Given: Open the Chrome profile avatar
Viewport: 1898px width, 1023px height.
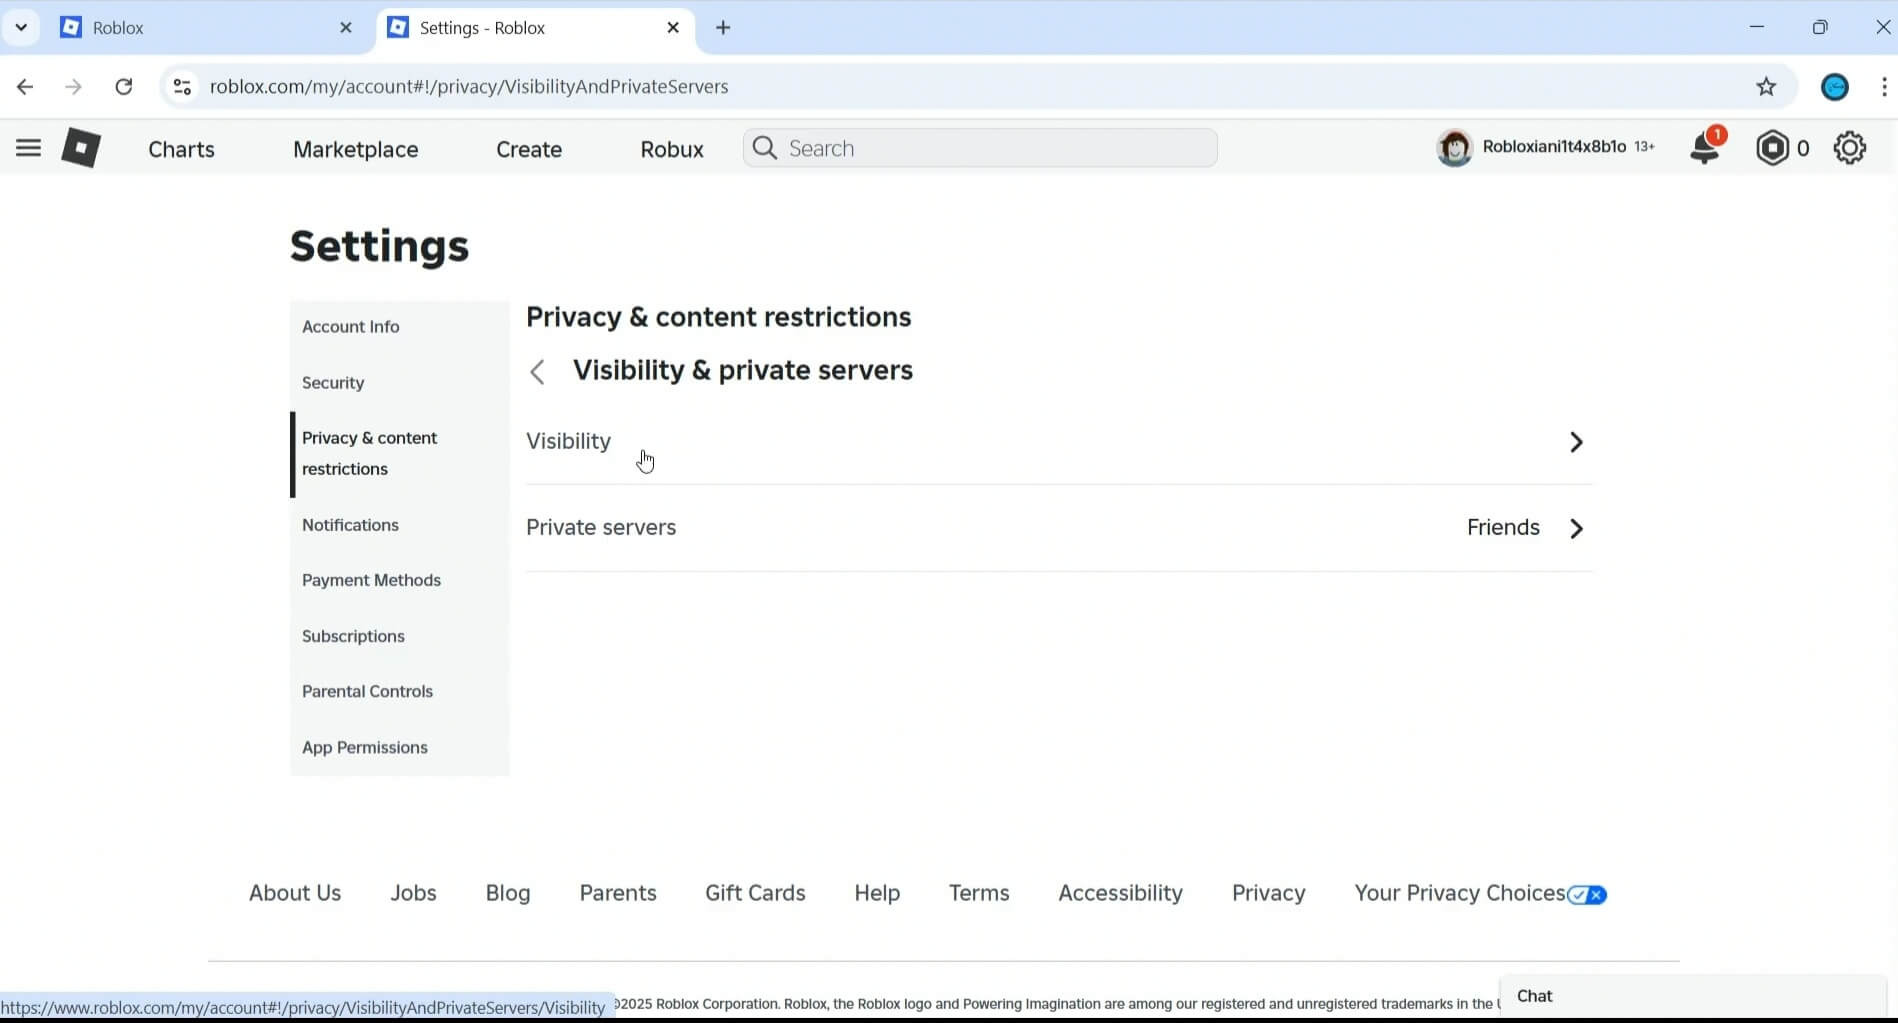Looking at the screenshot, I should (x=1835, y=87).
